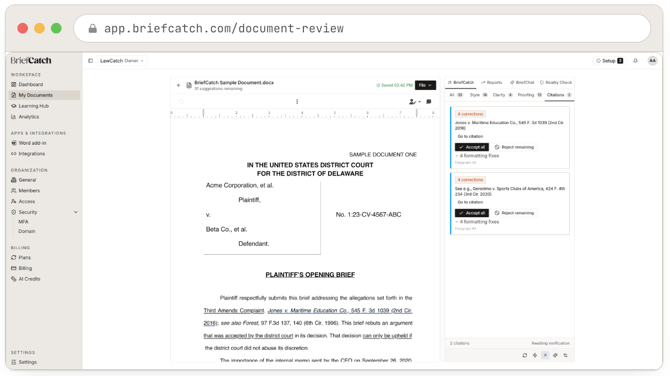Screen dimensions: 670x376
Task: Open the notifications bell
Action: coord(635,61)
